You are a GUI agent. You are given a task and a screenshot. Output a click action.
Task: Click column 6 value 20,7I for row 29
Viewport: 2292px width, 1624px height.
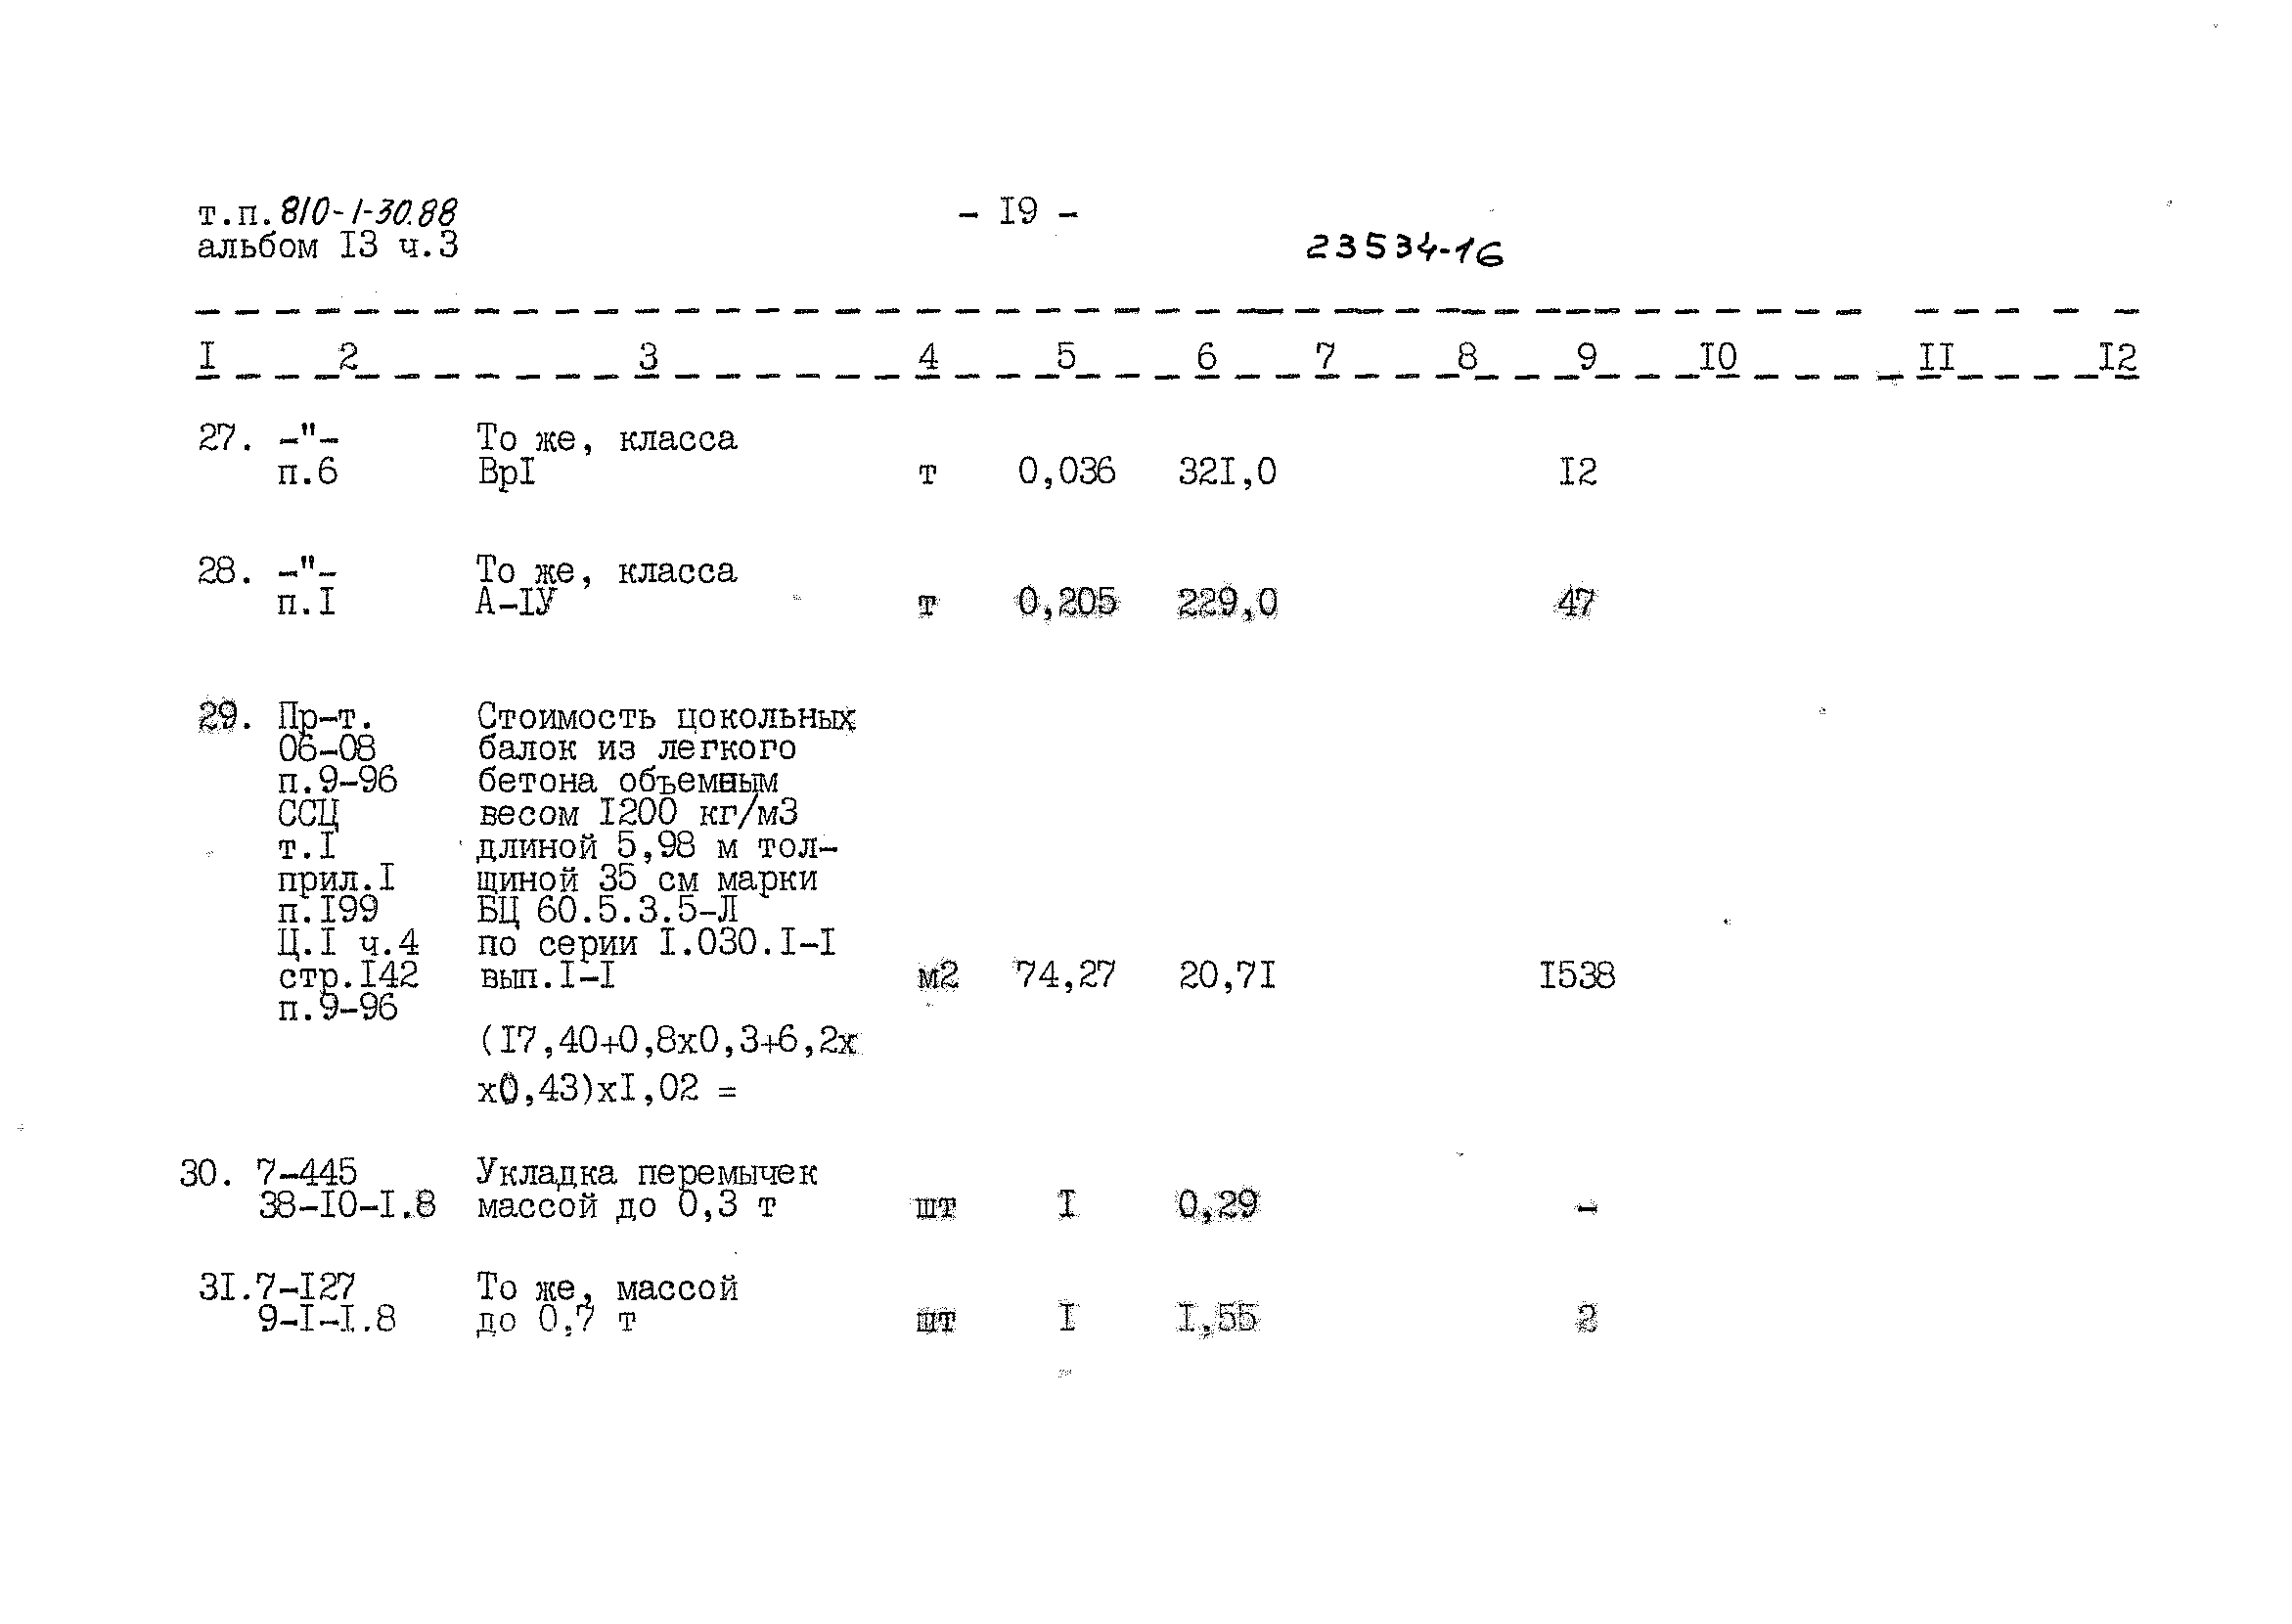[1231, 973]
